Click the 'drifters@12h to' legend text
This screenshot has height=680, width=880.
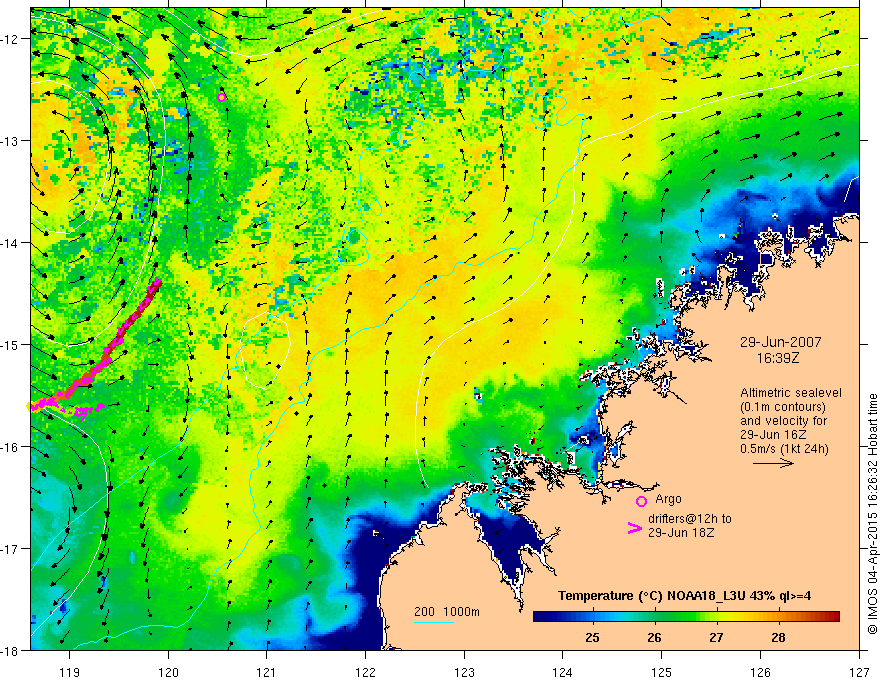(x=690, y=519)
